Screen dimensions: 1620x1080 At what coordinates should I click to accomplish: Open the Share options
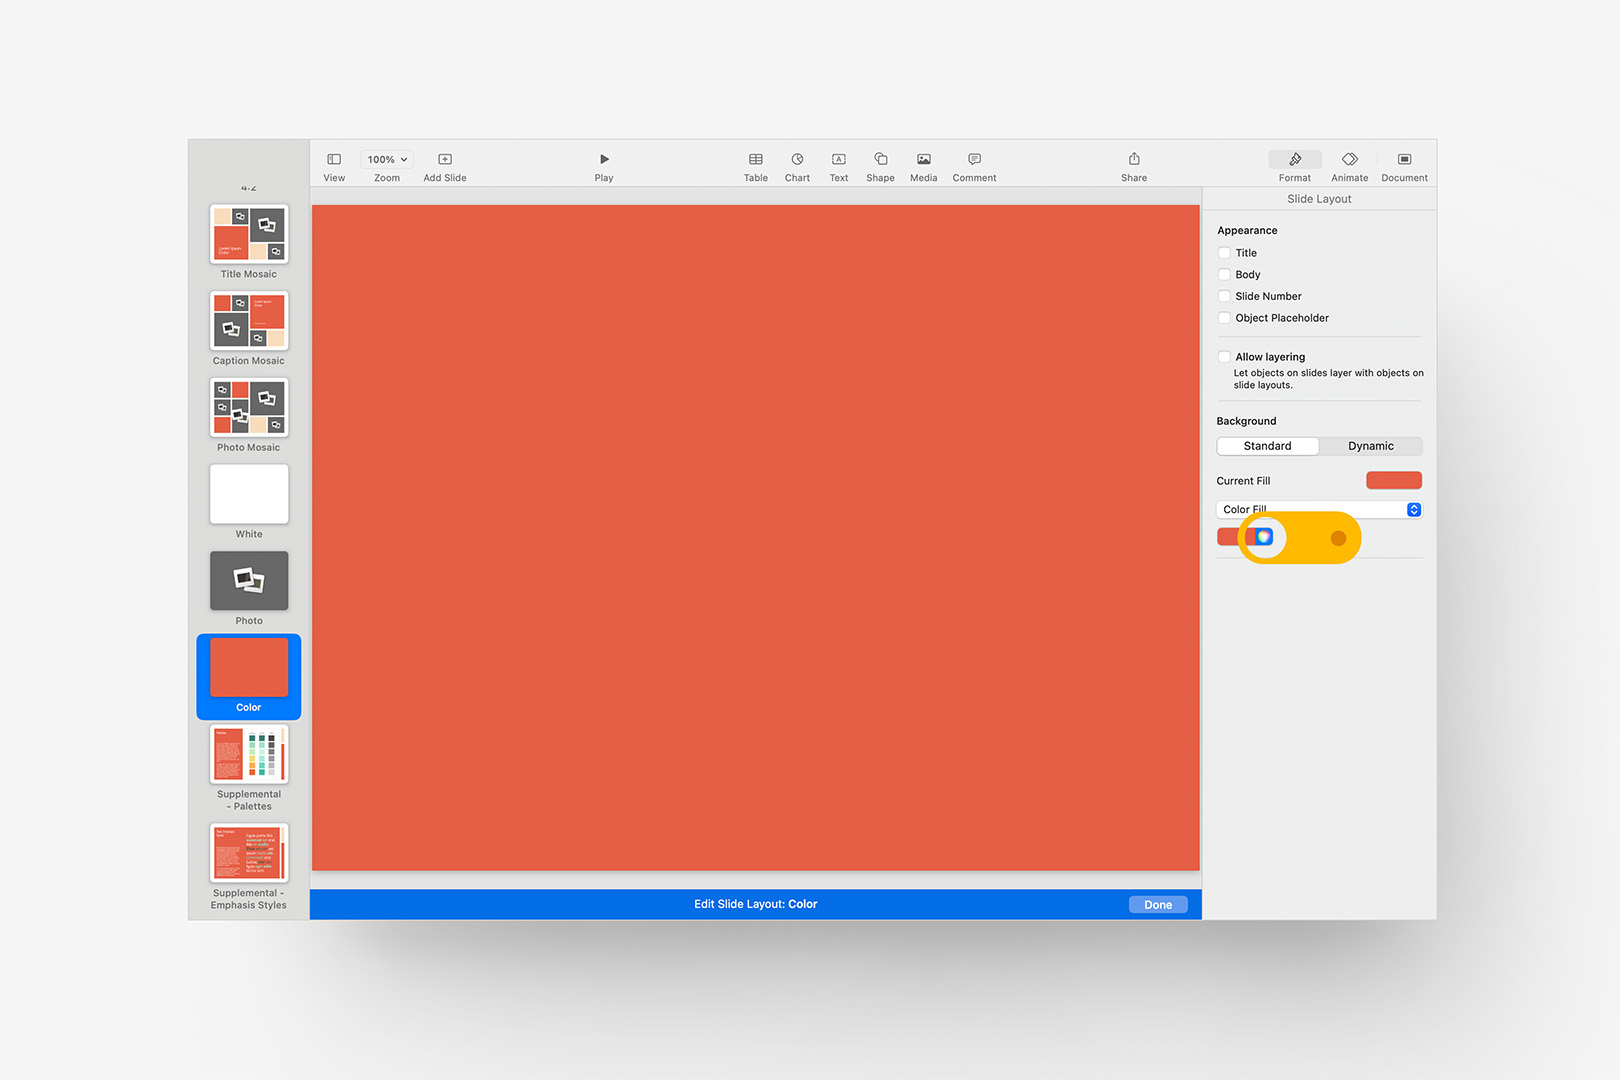pos(1134,166)
